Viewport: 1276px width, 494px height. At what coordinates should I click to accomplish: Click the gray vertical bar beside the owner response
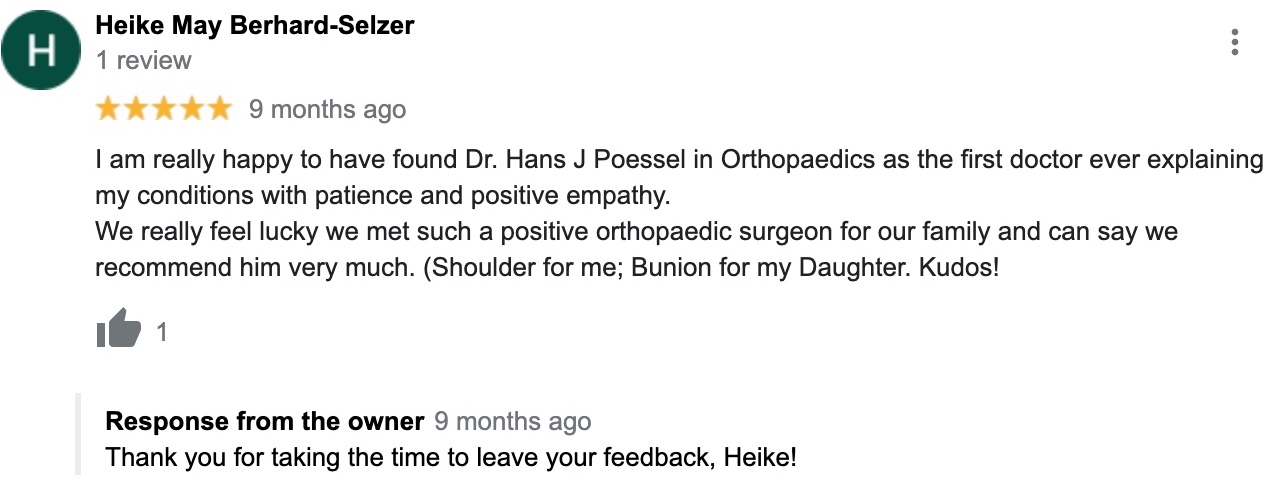(77, 435)
